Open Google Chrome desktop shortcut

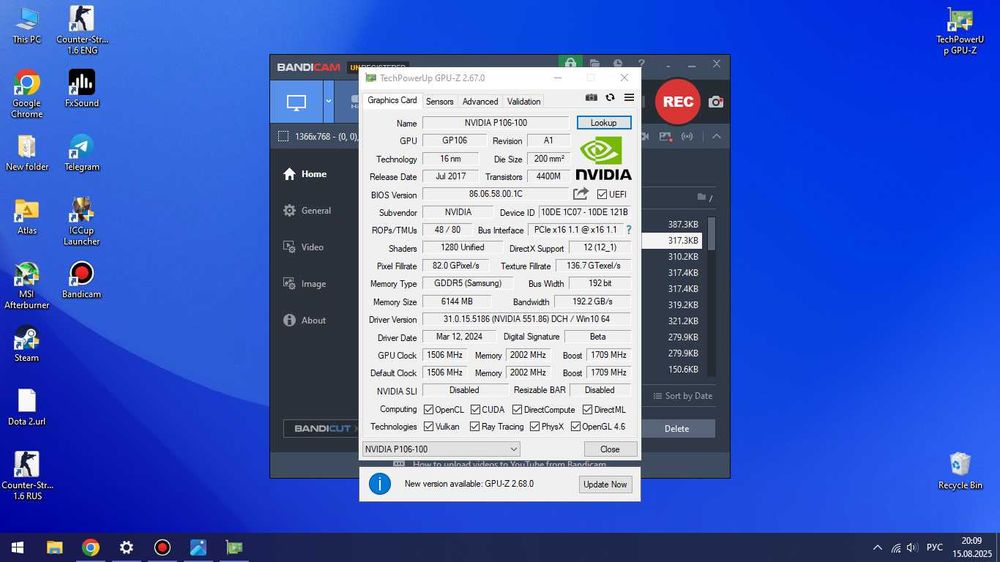click(27, 94)
